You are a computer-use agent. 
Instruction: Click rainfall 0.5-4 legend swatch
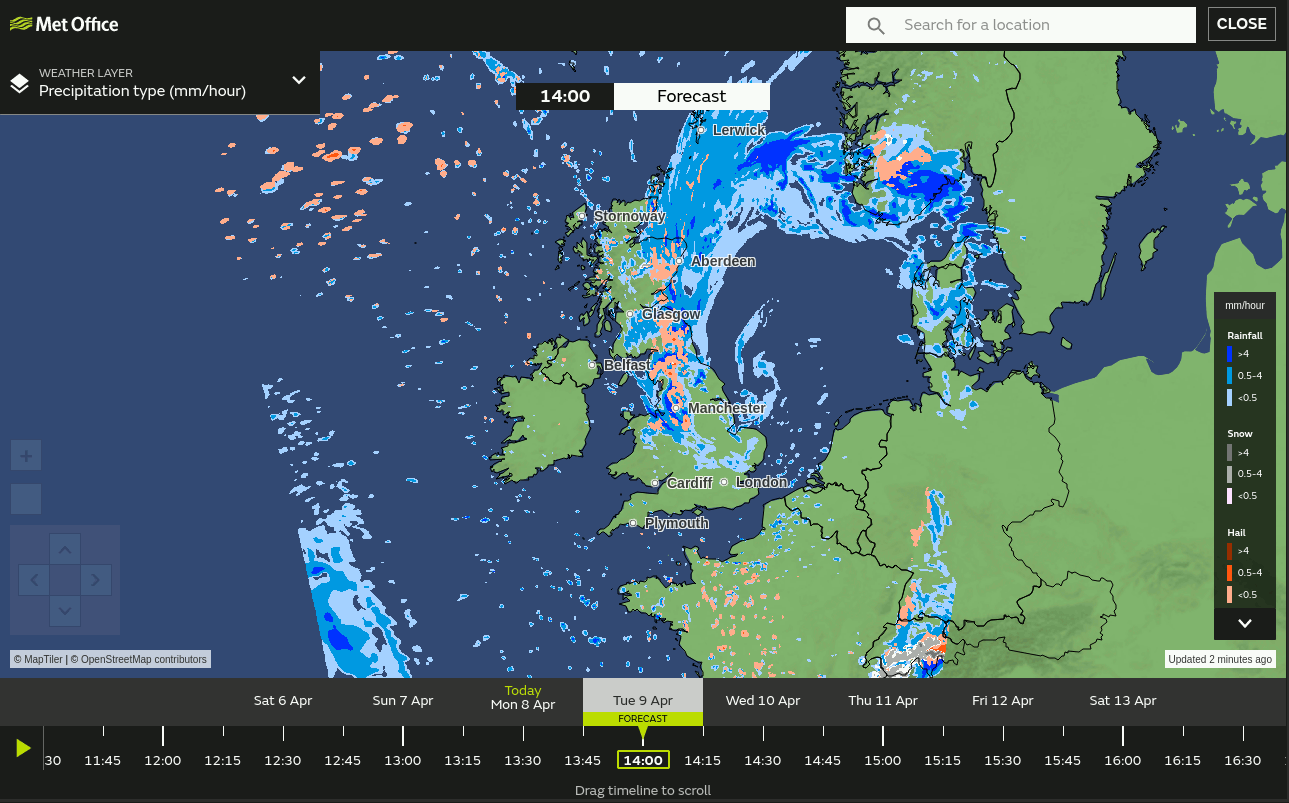1229,376
